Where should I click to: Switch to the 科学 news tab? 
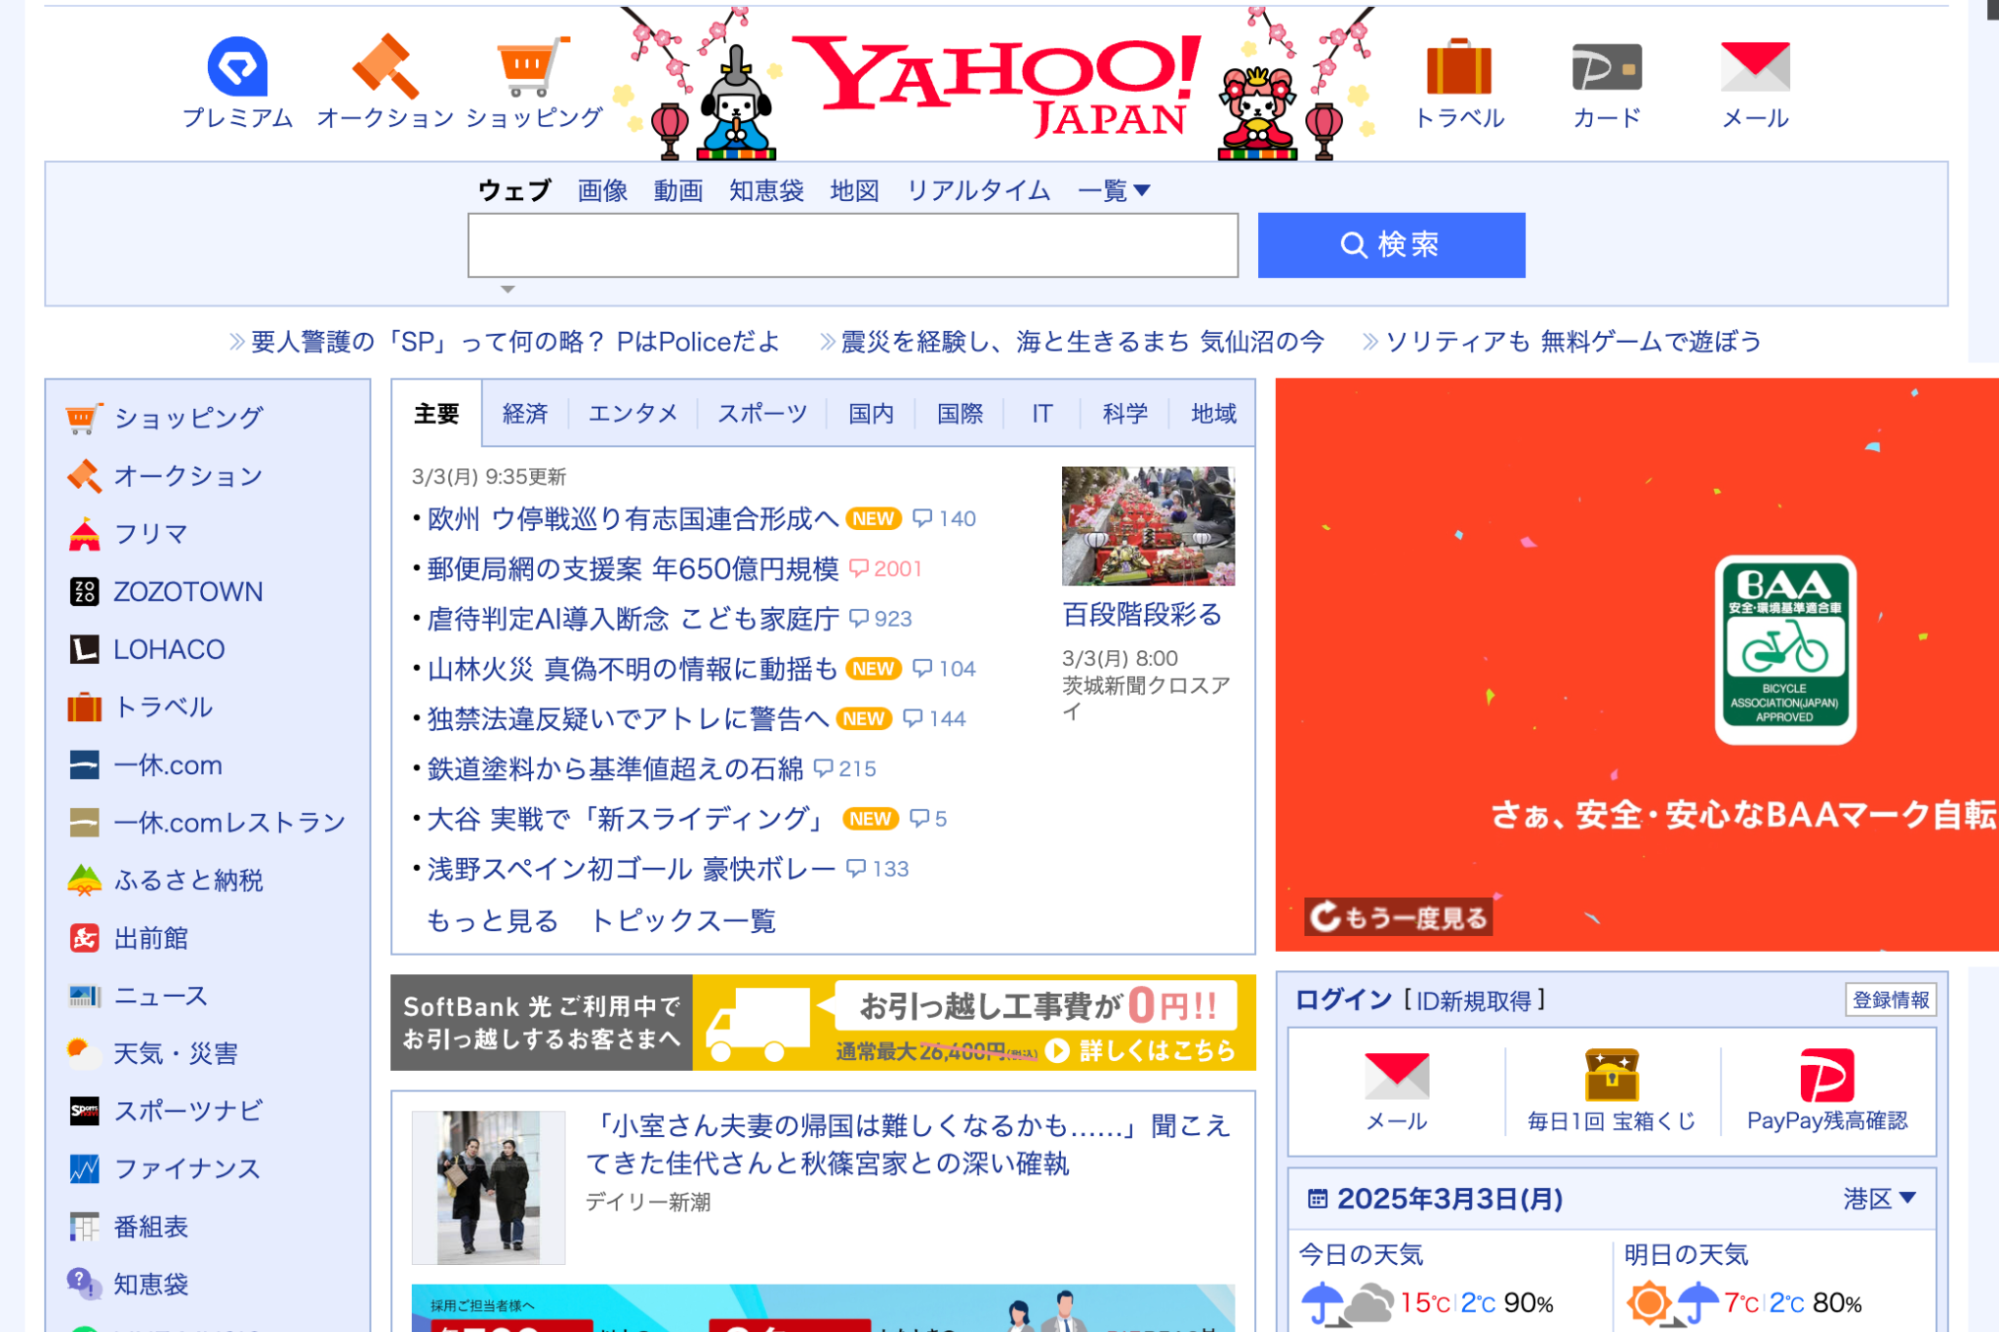click(1125, 414)
